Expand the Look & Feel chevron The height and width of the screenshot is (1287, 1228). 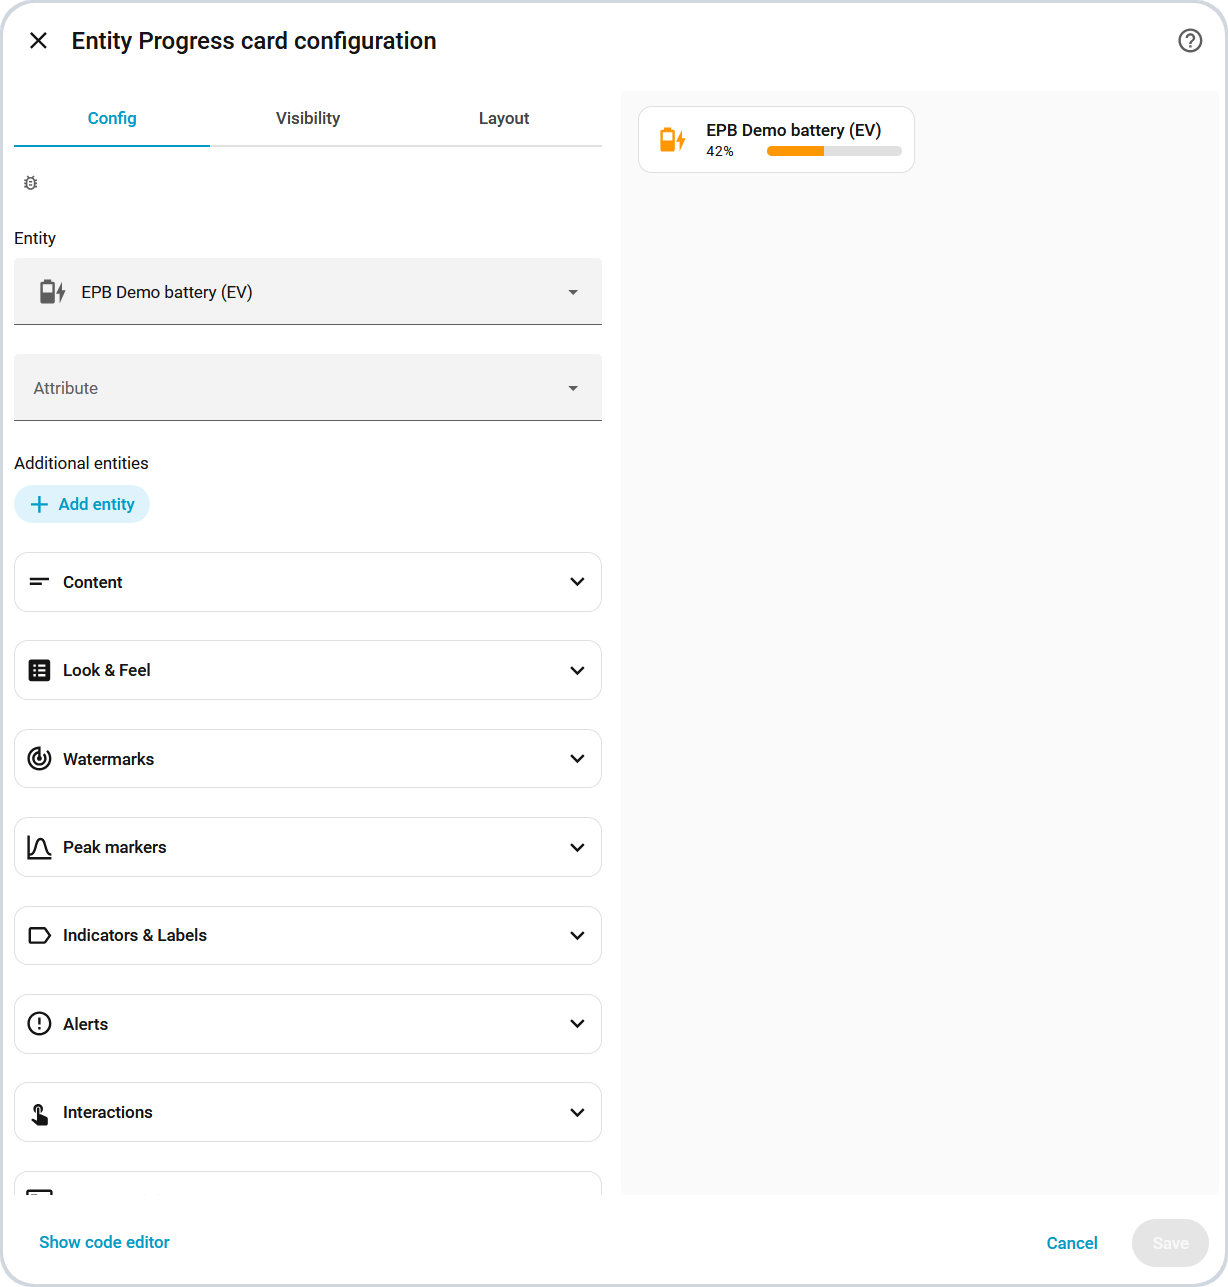coord(577,670)
